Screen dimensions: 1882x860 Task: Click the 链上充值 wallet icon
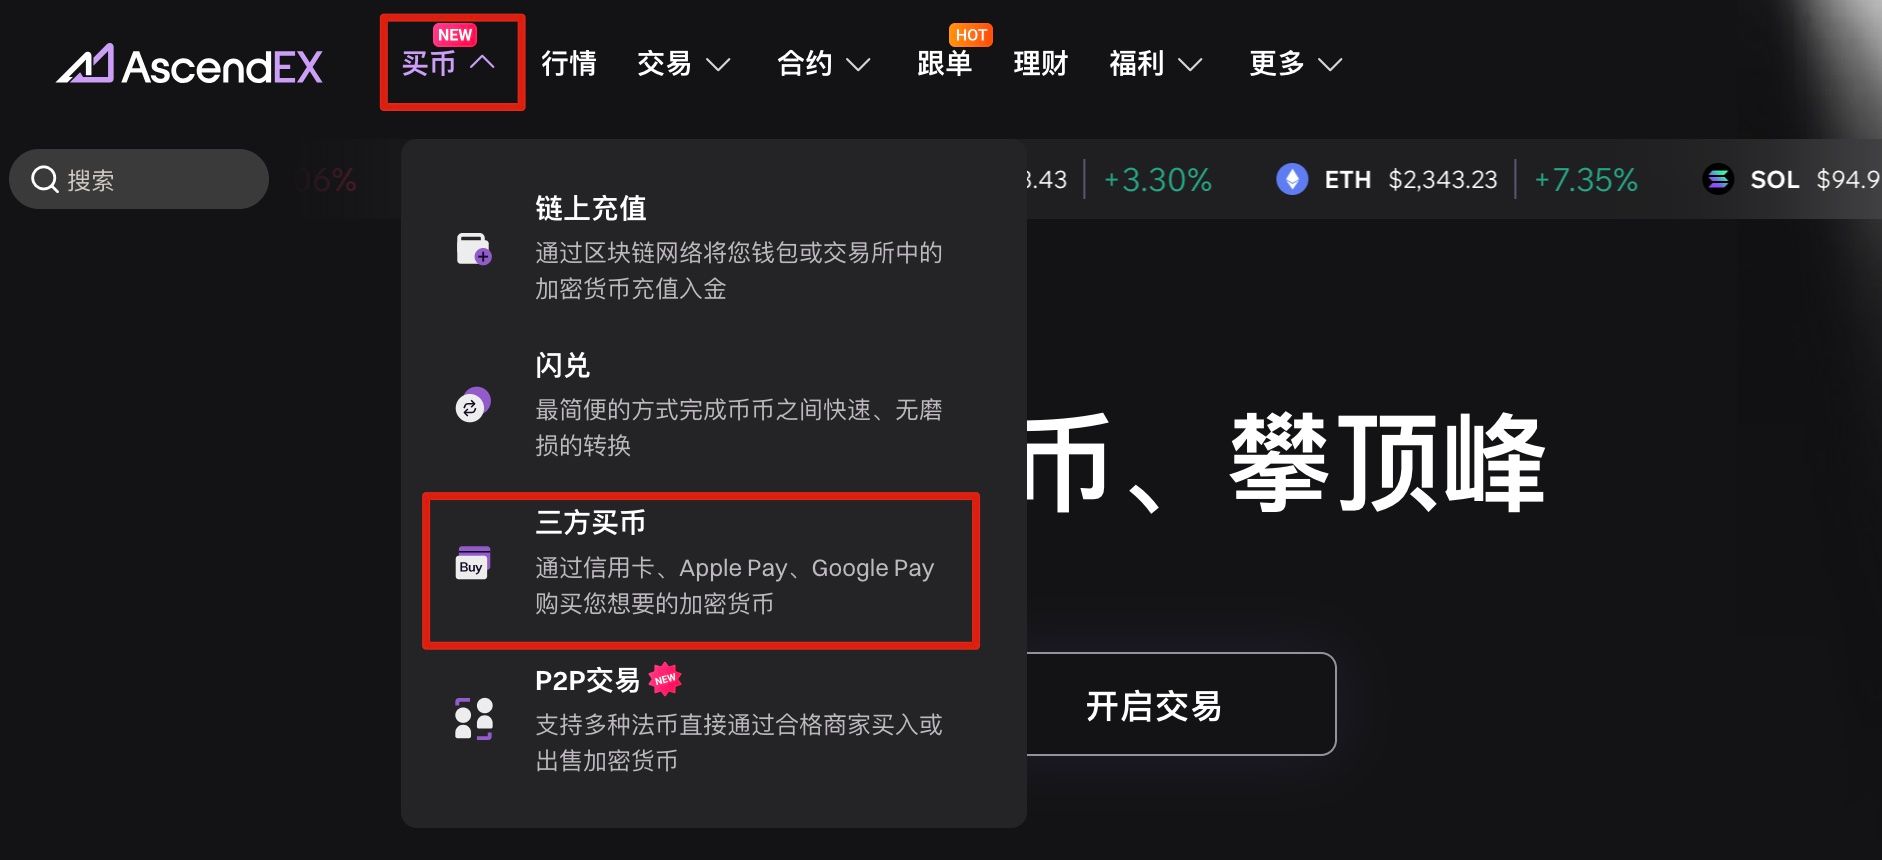click(474, 248)
